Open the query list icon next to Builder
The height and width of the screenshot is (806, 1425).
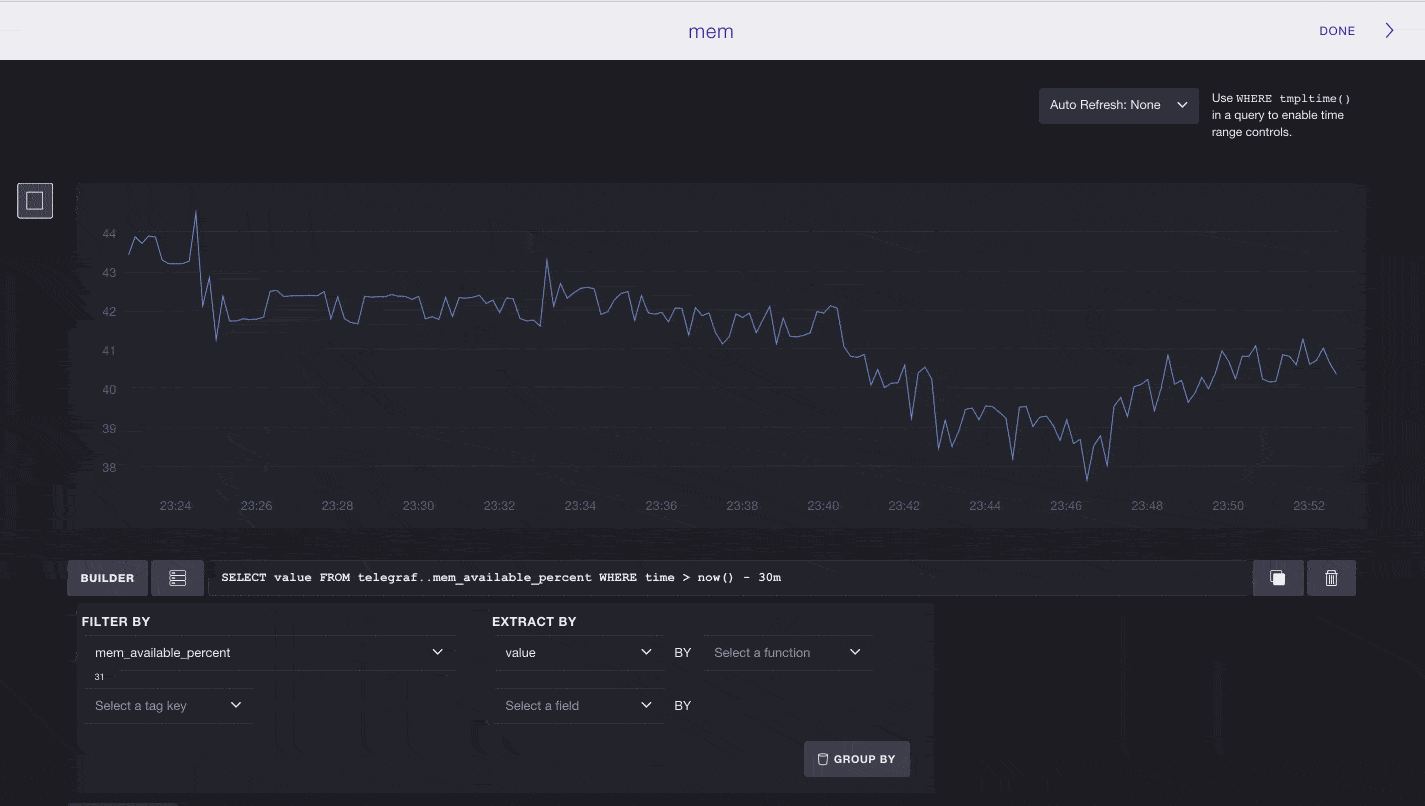click(x=177, y=578)
